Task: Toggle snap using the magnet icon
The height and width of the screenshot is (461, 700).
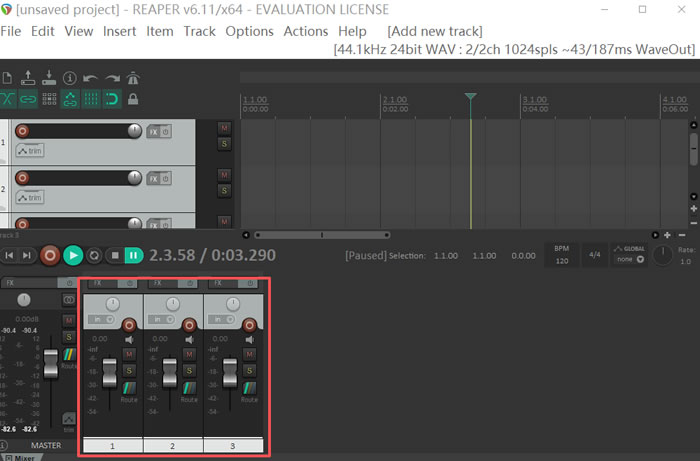Action: point(112,99)
